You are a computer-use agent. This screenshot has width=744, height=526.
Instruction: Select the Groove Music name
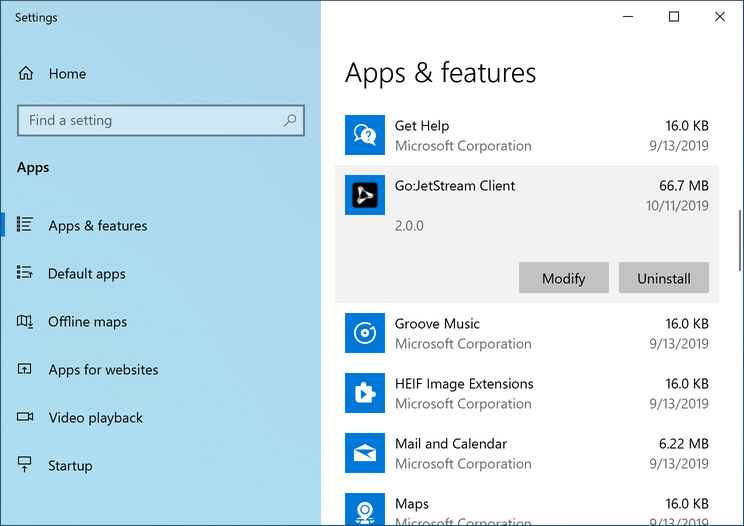(x=437, y=323)
